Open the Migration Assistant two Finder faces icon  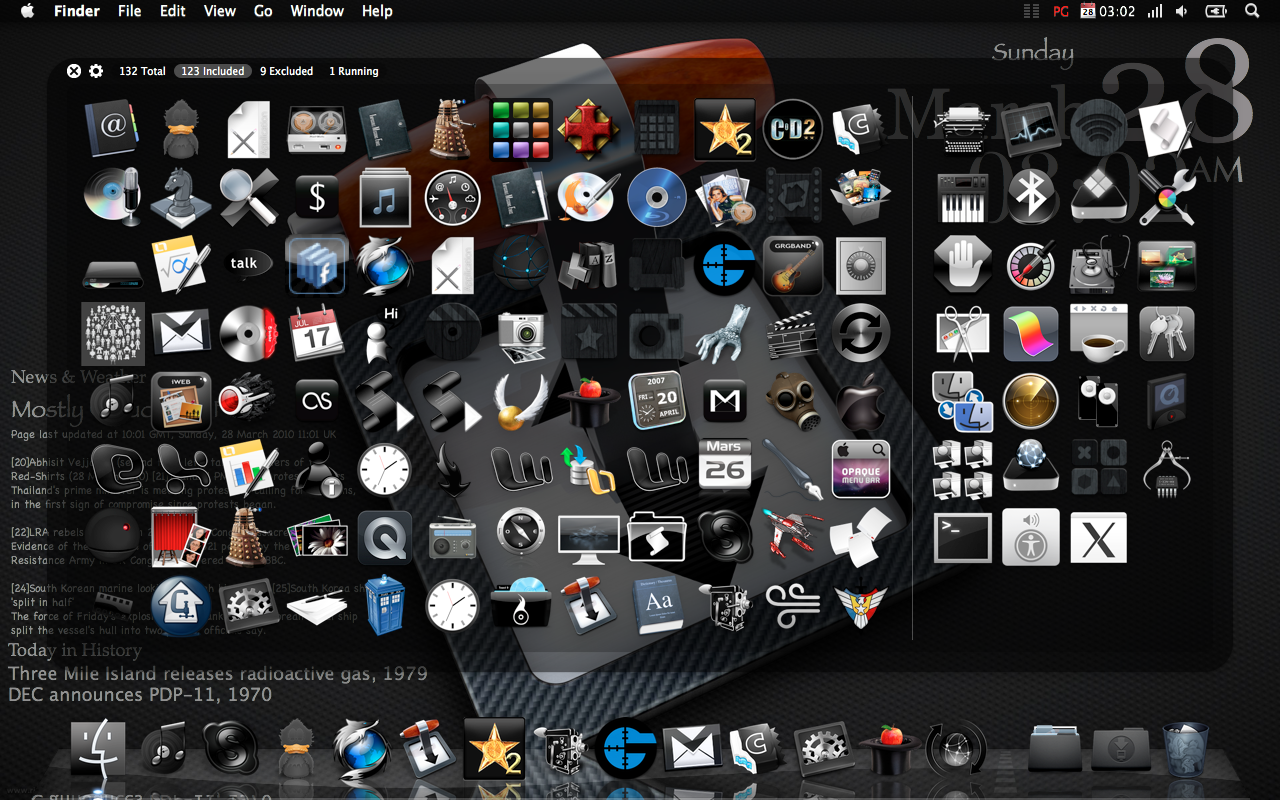(x=962, y=401)
